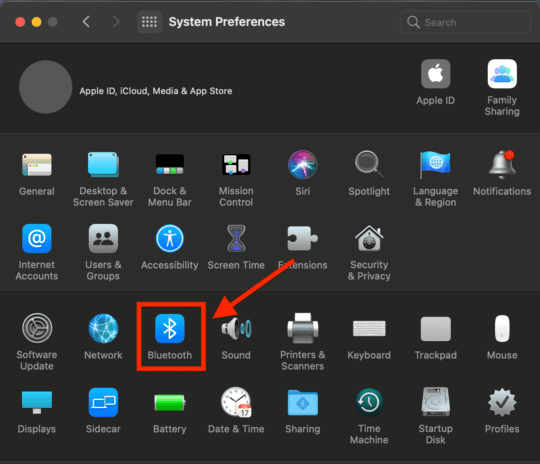540x464 pixels.
Task: Click Apple ID, iCloud, Media & App Store text
Action: pyautogui.click(x=156, y=91)
